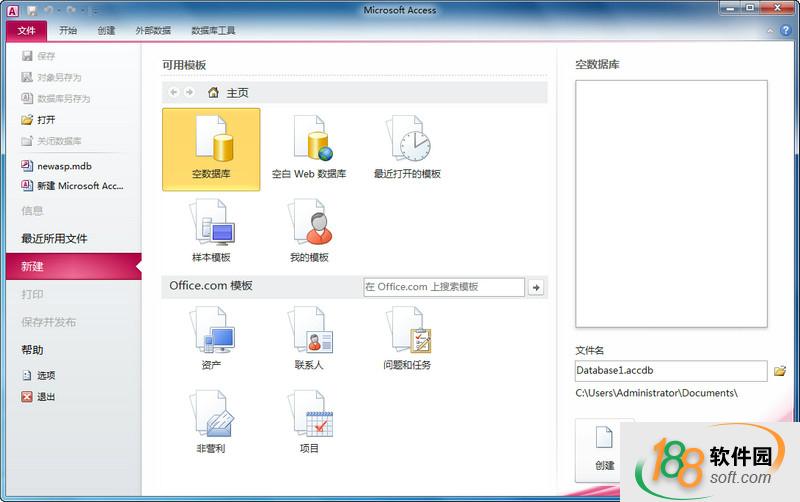Image resolution: width=800 pixels, height=502 pixels.
Task: Click the Office.com template search box
Action: coord(444,287)
